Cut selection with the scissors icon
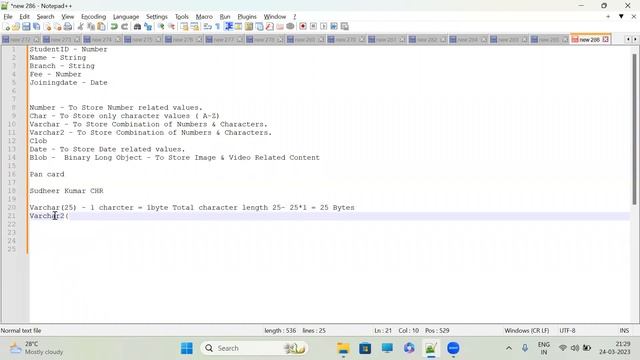The height and width of the screenshot is (360, 640). (x=80, y=27)
